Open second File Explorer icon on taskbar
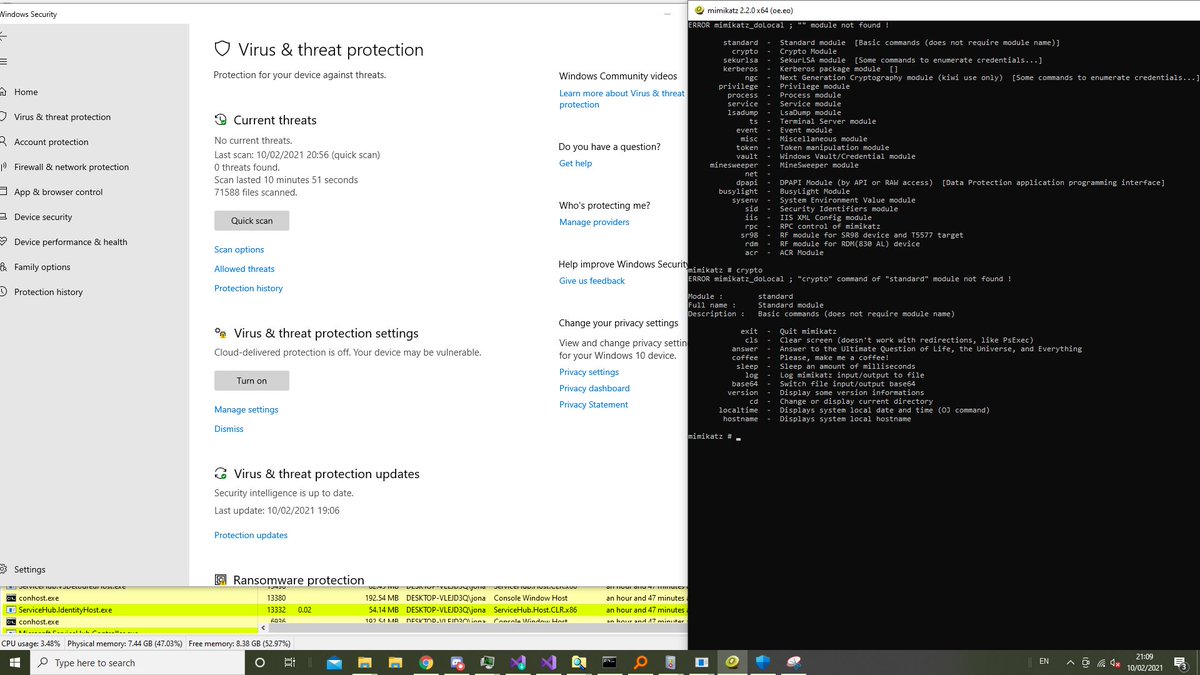Image resolution: width=1200 pixels, height=675 pixels. click(396, 663)
